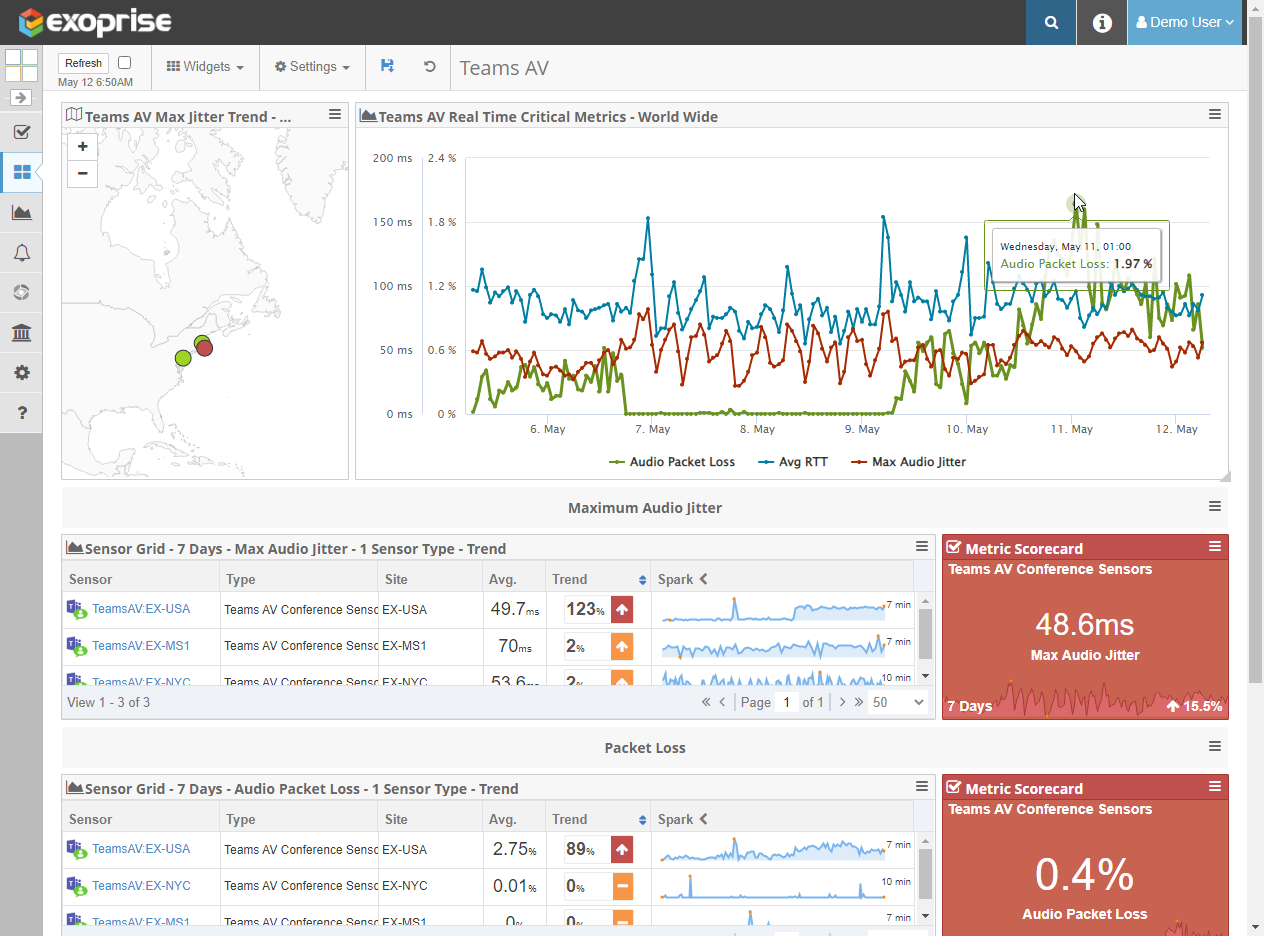The image size is (1264, 936).
Task: Click Avg. column header in jitter grid
Action: point(512,579)
